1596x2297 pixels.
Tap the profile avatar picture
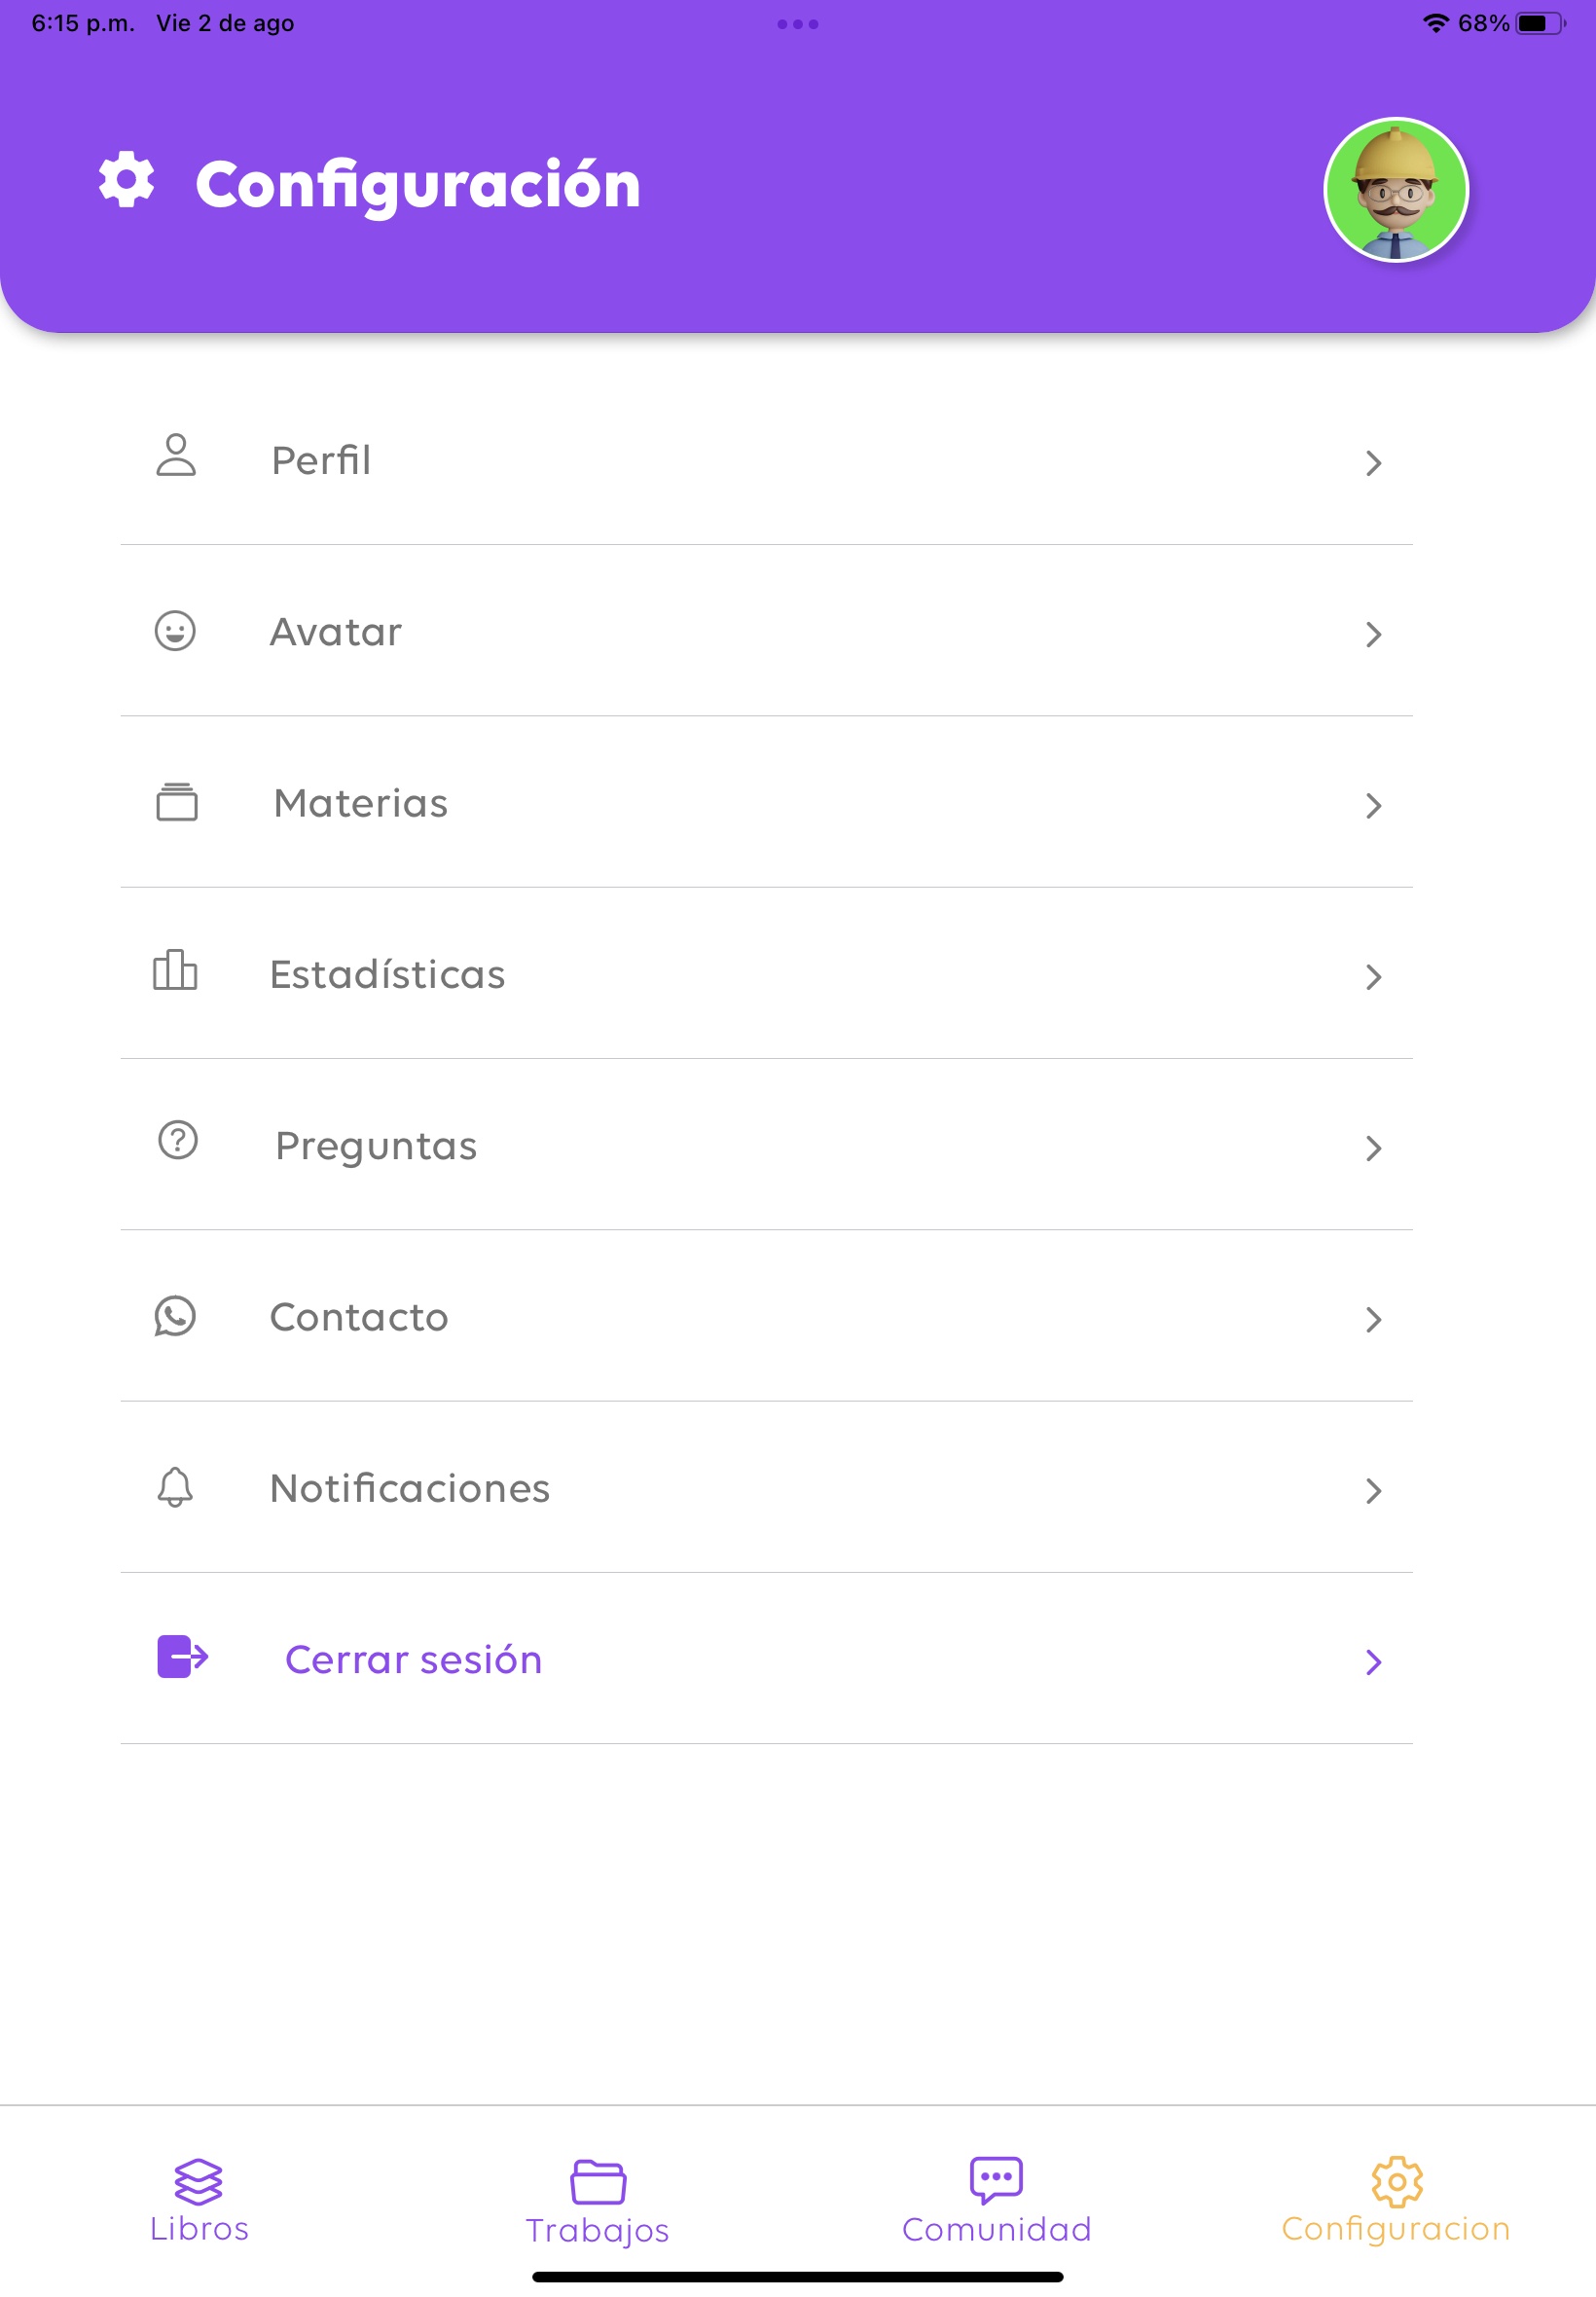(x=1395, y=190)
